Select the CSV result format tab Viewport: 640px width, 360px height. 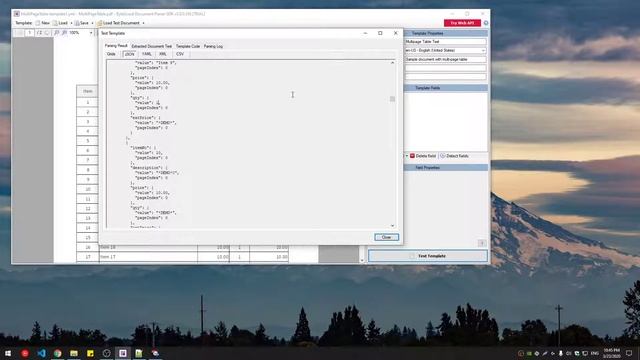(180, 54)
